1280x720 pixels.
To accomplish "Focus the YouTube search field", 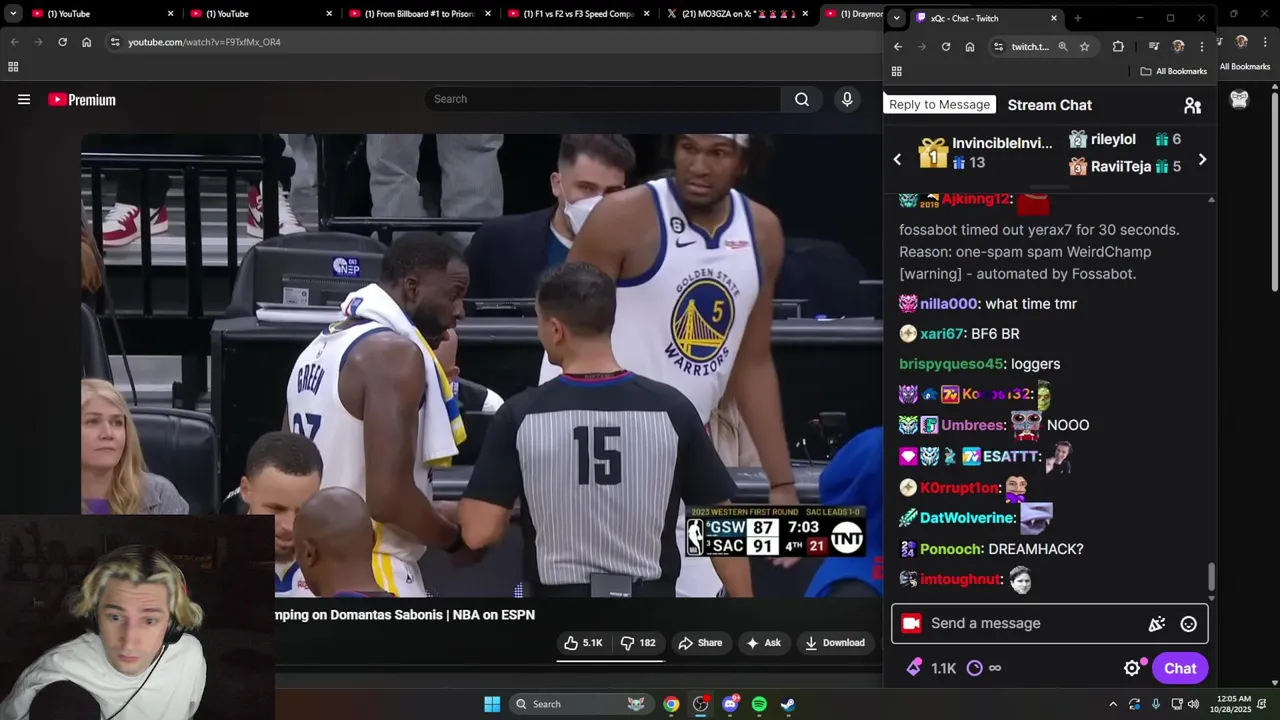I will coord(603,99).
